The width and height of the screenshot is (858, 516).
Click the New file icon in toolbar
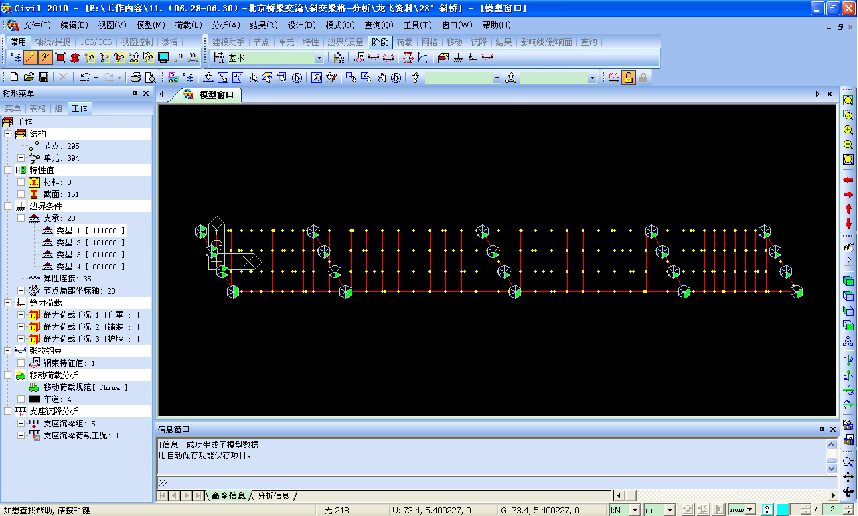click(x=15, y=77)
